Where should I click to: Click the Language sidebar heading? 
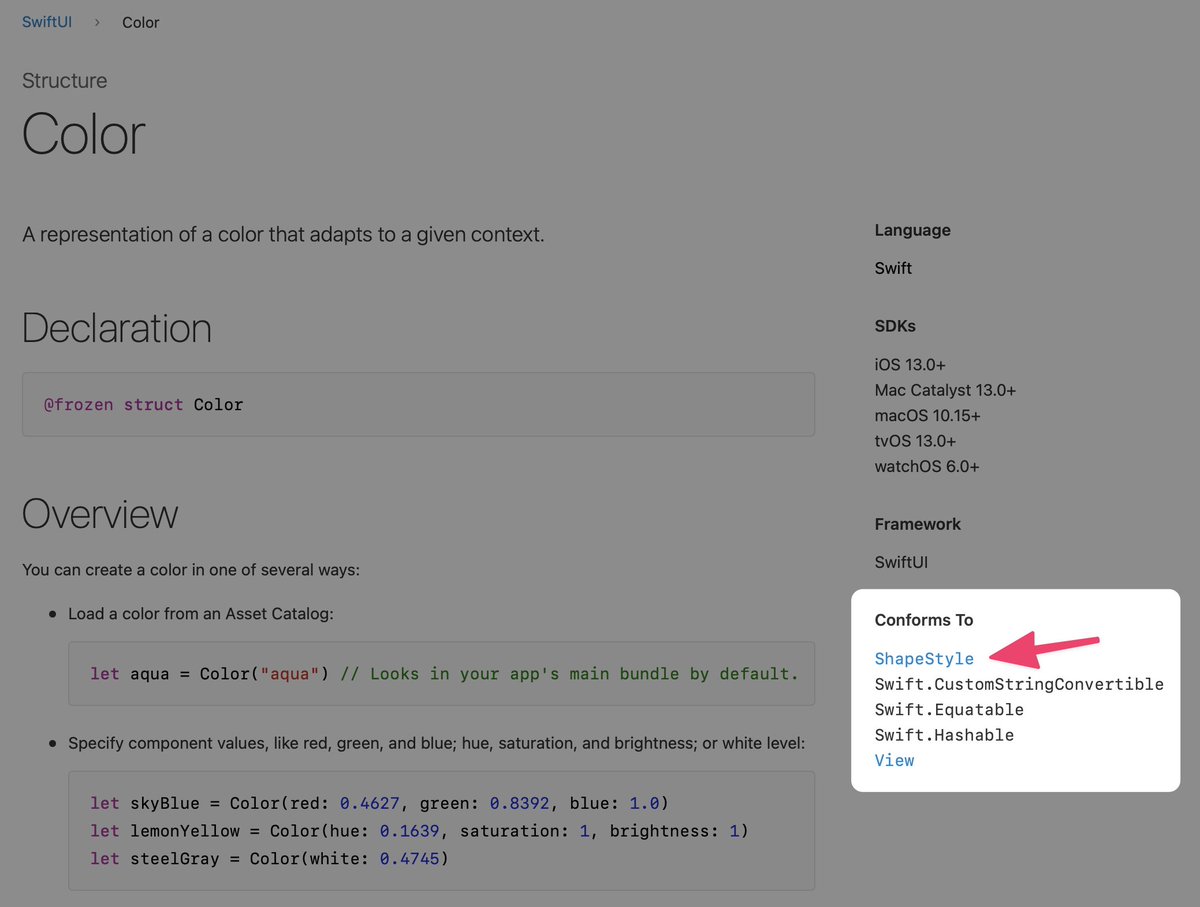pos(912,230)
